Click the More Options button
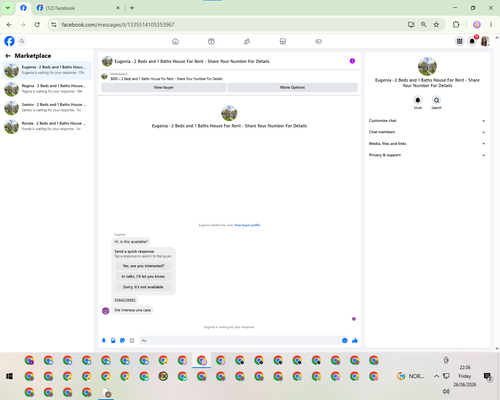The height and width of the screenshot is (400, 500). [x=292, y=87]
